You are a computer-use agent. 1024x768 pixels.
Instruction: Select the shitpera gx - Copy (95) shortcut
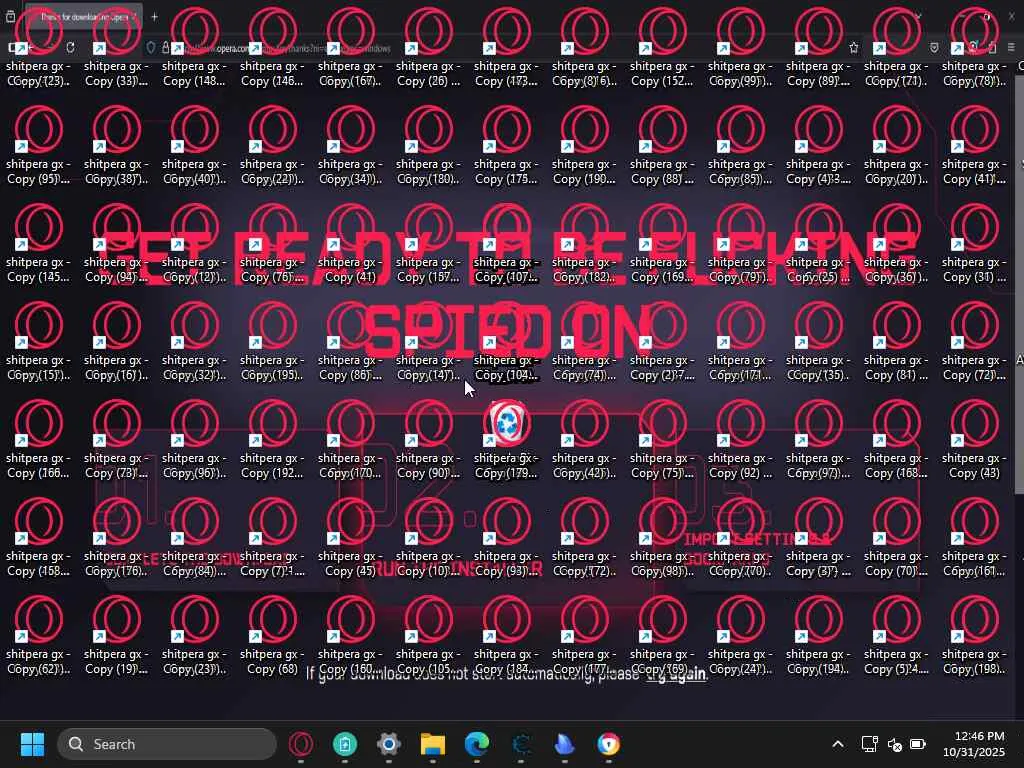pos(38,145)
